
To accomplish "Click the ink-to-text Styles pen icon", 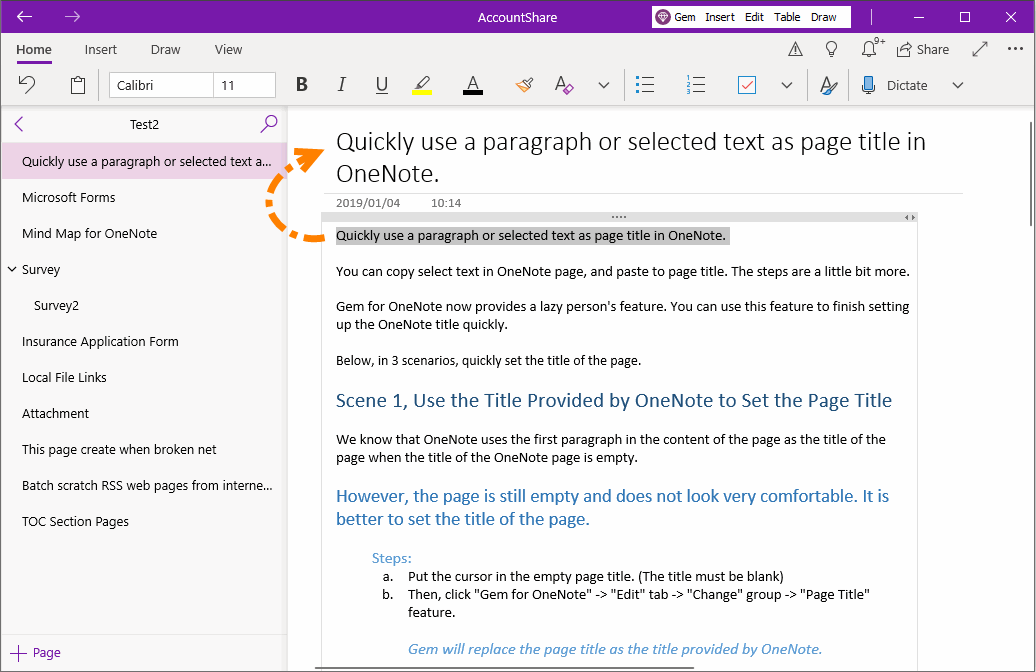I will point(828,85).
